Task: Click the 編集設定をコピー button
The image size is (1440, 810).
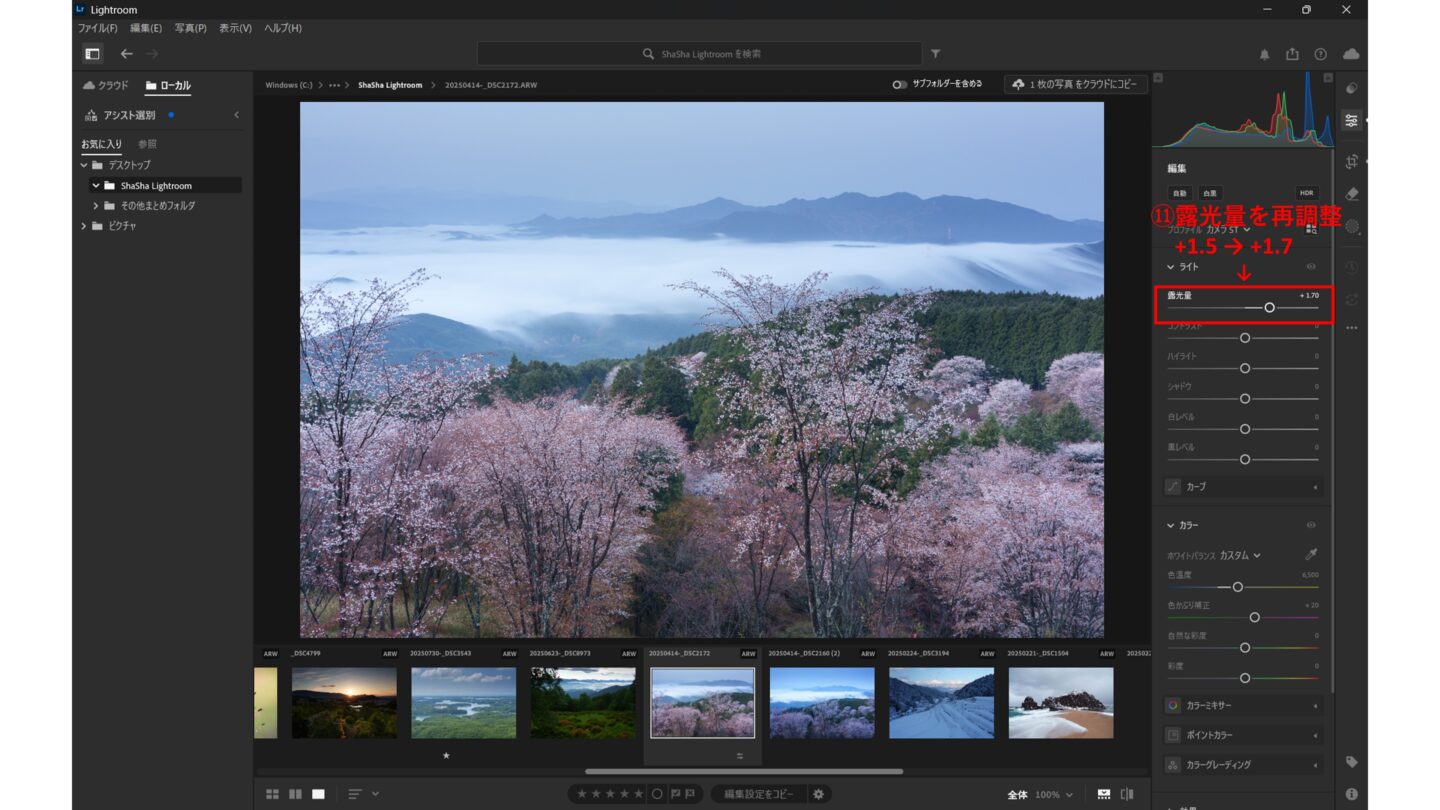Action: click(759, 794)
